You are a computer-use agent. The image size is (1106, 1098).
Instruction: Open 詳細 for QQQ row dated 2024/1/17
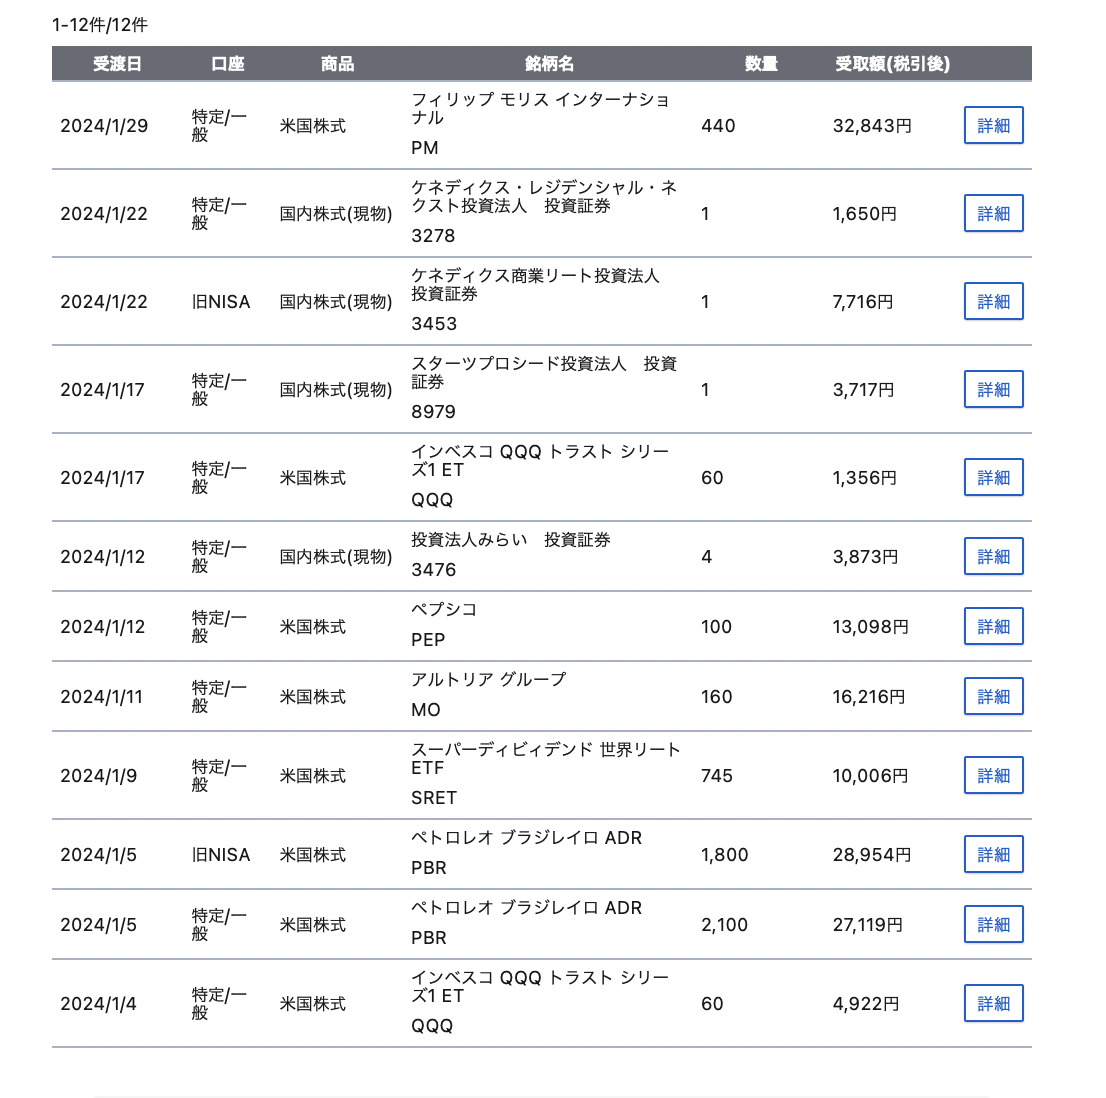[x=993, y=477]
